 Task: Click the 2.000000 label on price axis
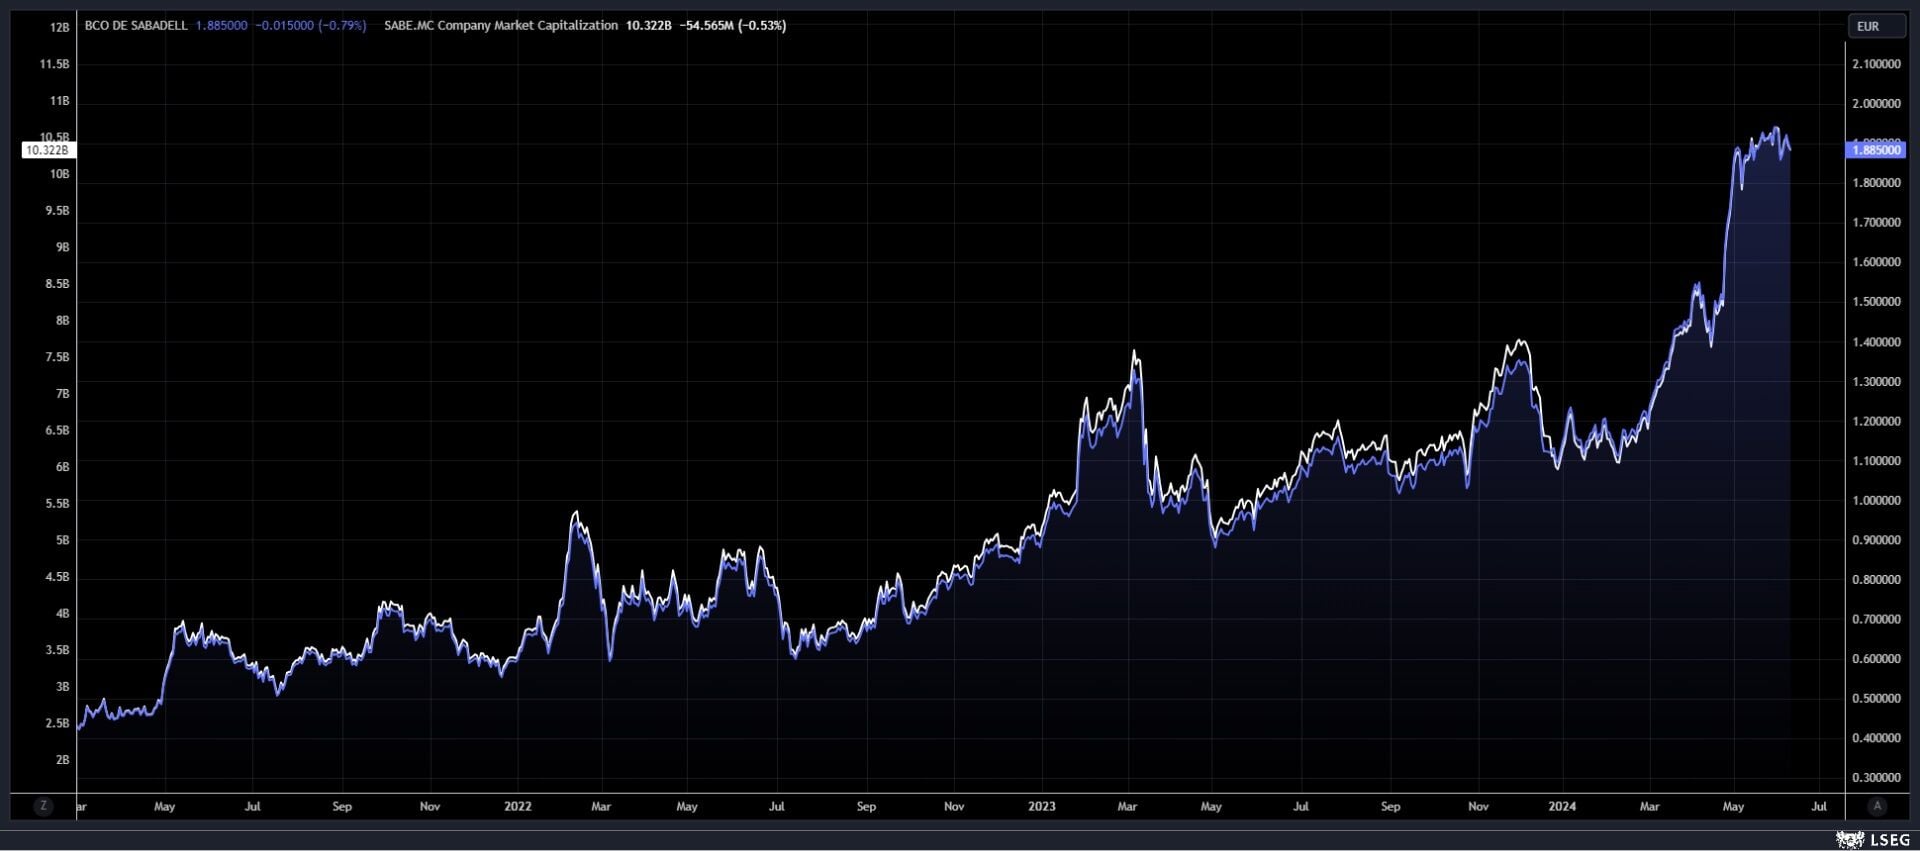pos(1876,104)
